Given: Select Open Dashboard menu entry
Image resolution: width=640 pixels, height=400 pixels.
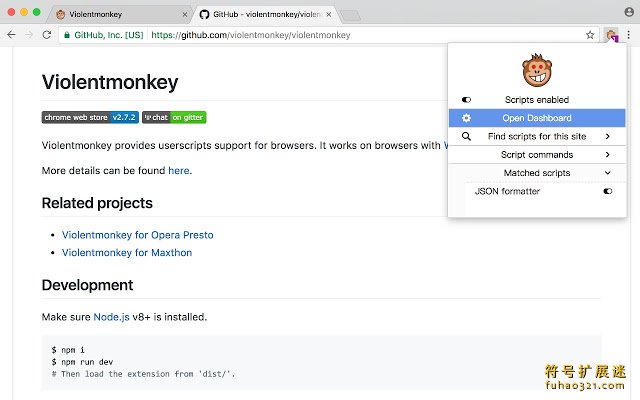Looking at the screenshot, I should [x=537, y=118].
